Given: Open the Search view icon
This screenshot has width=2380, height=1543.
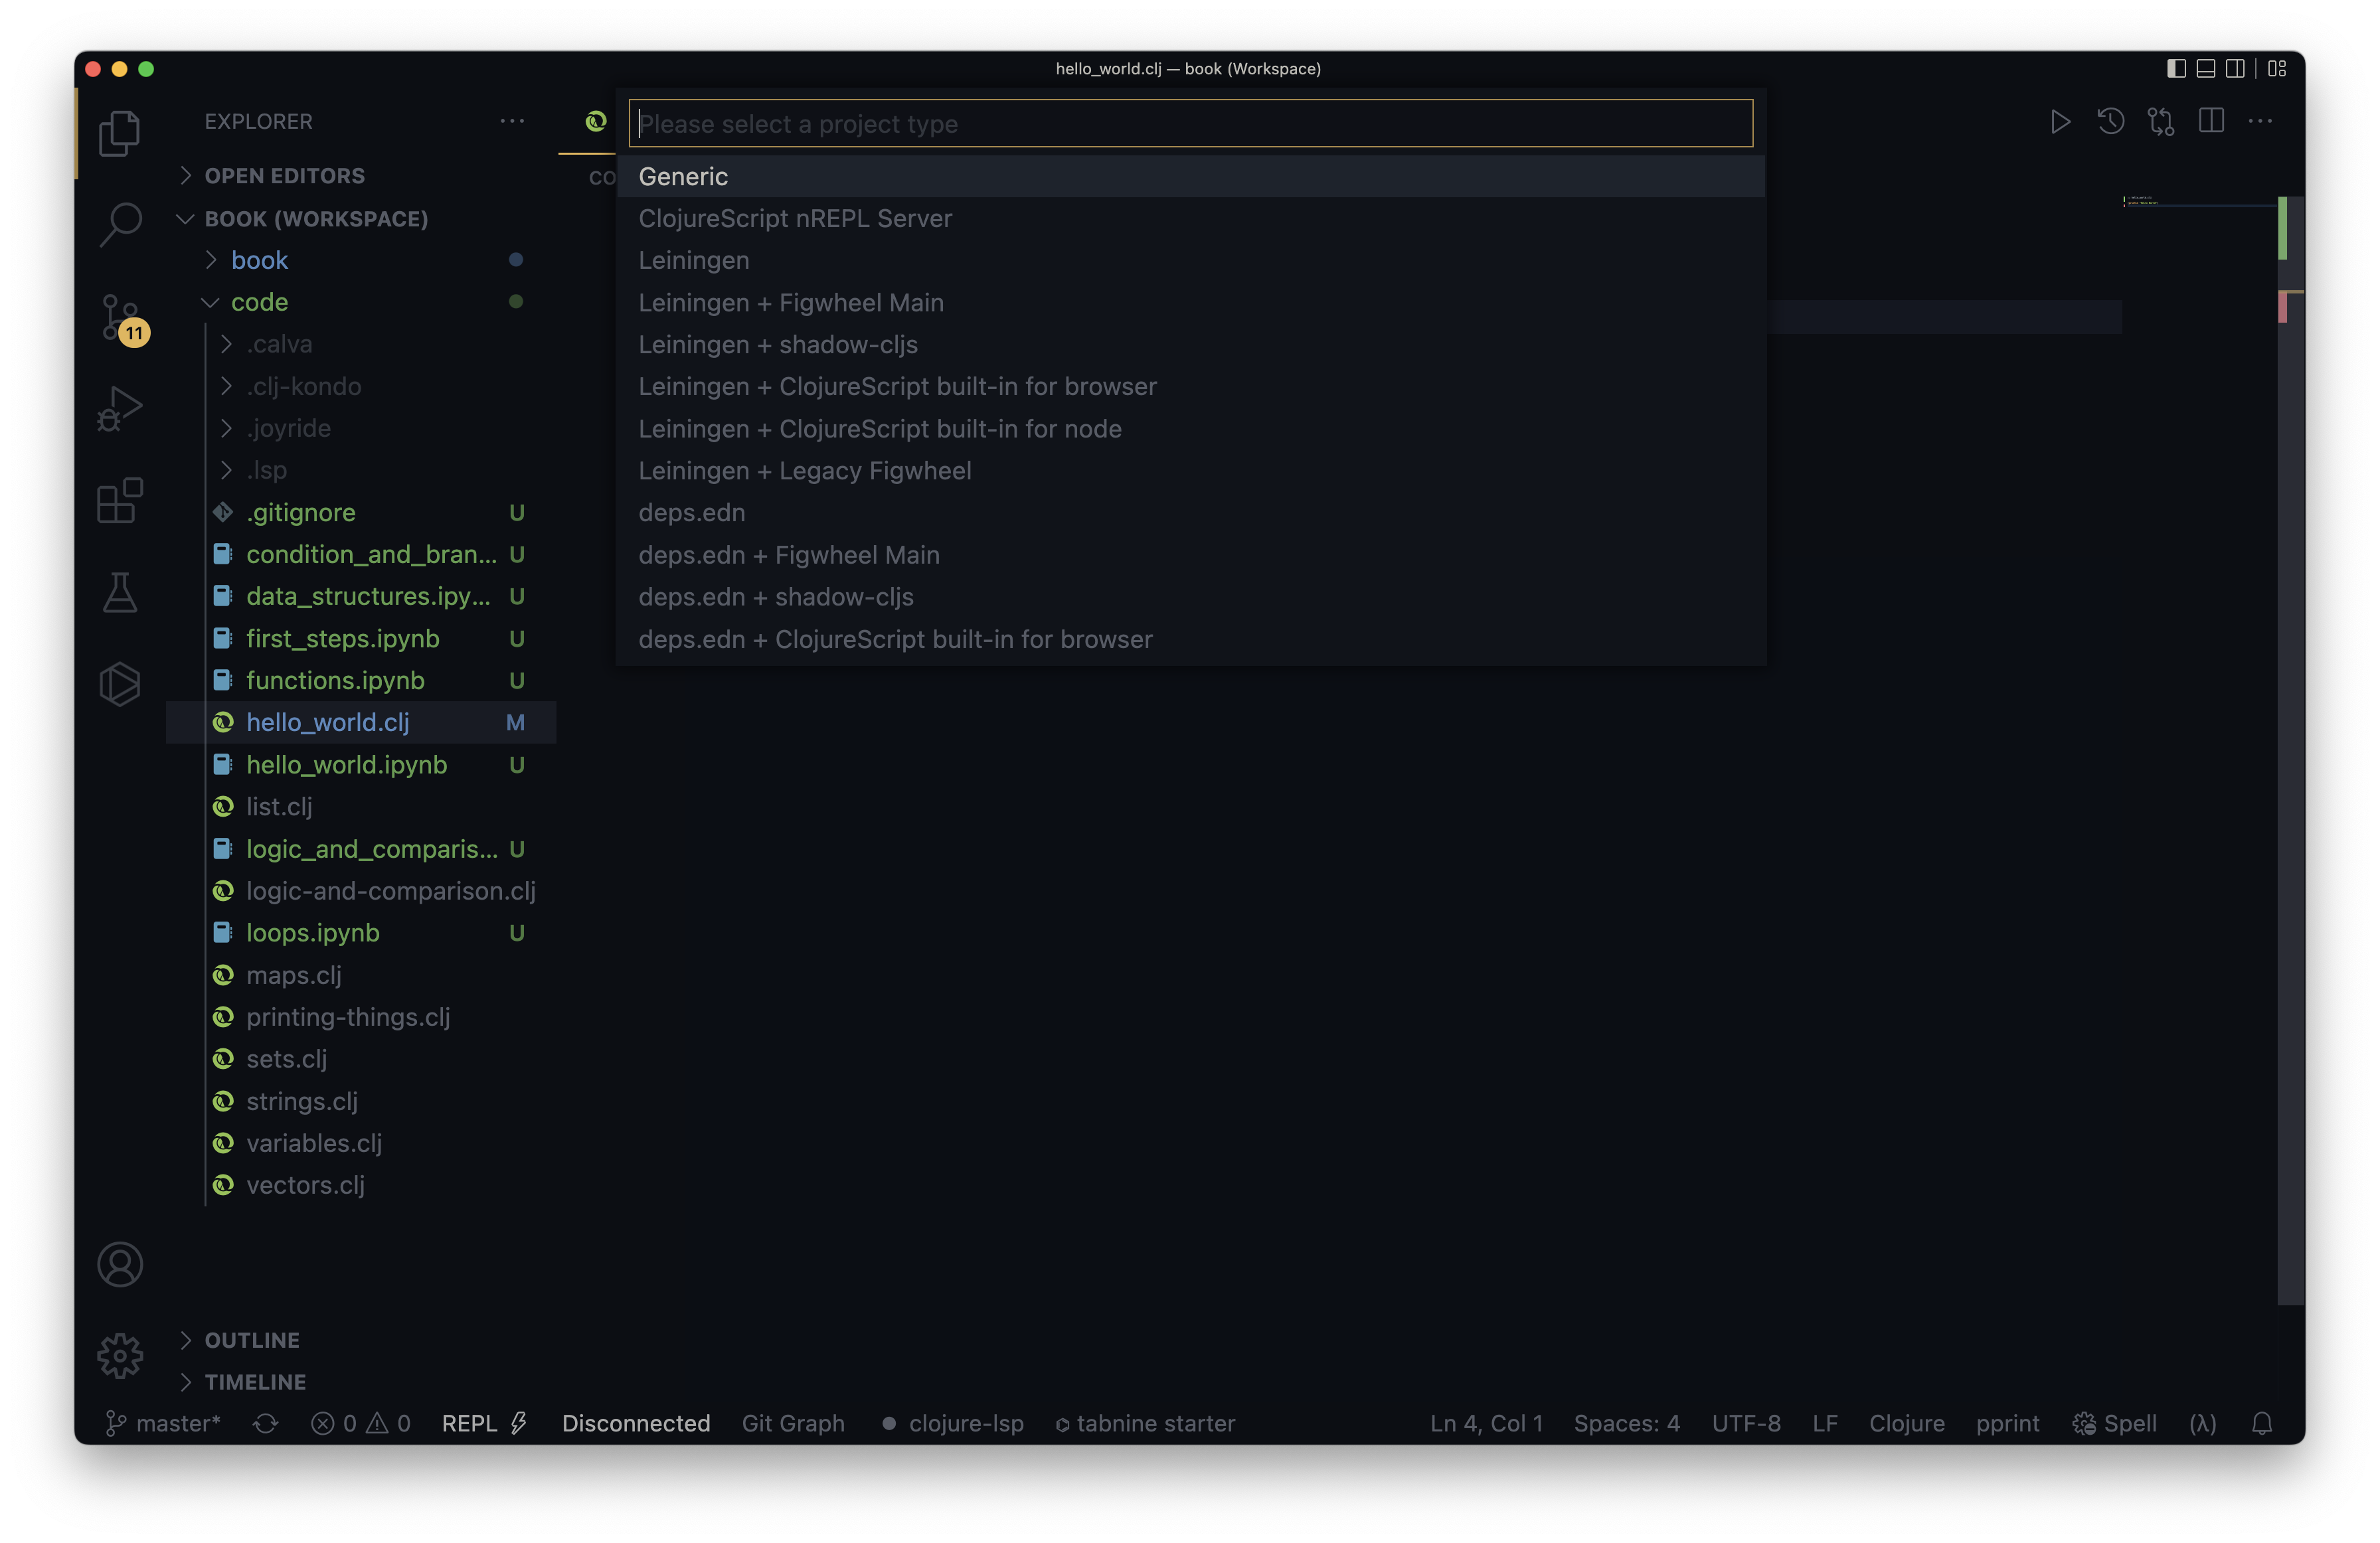Looking at the screenshot, I should (x=120, y=224).
